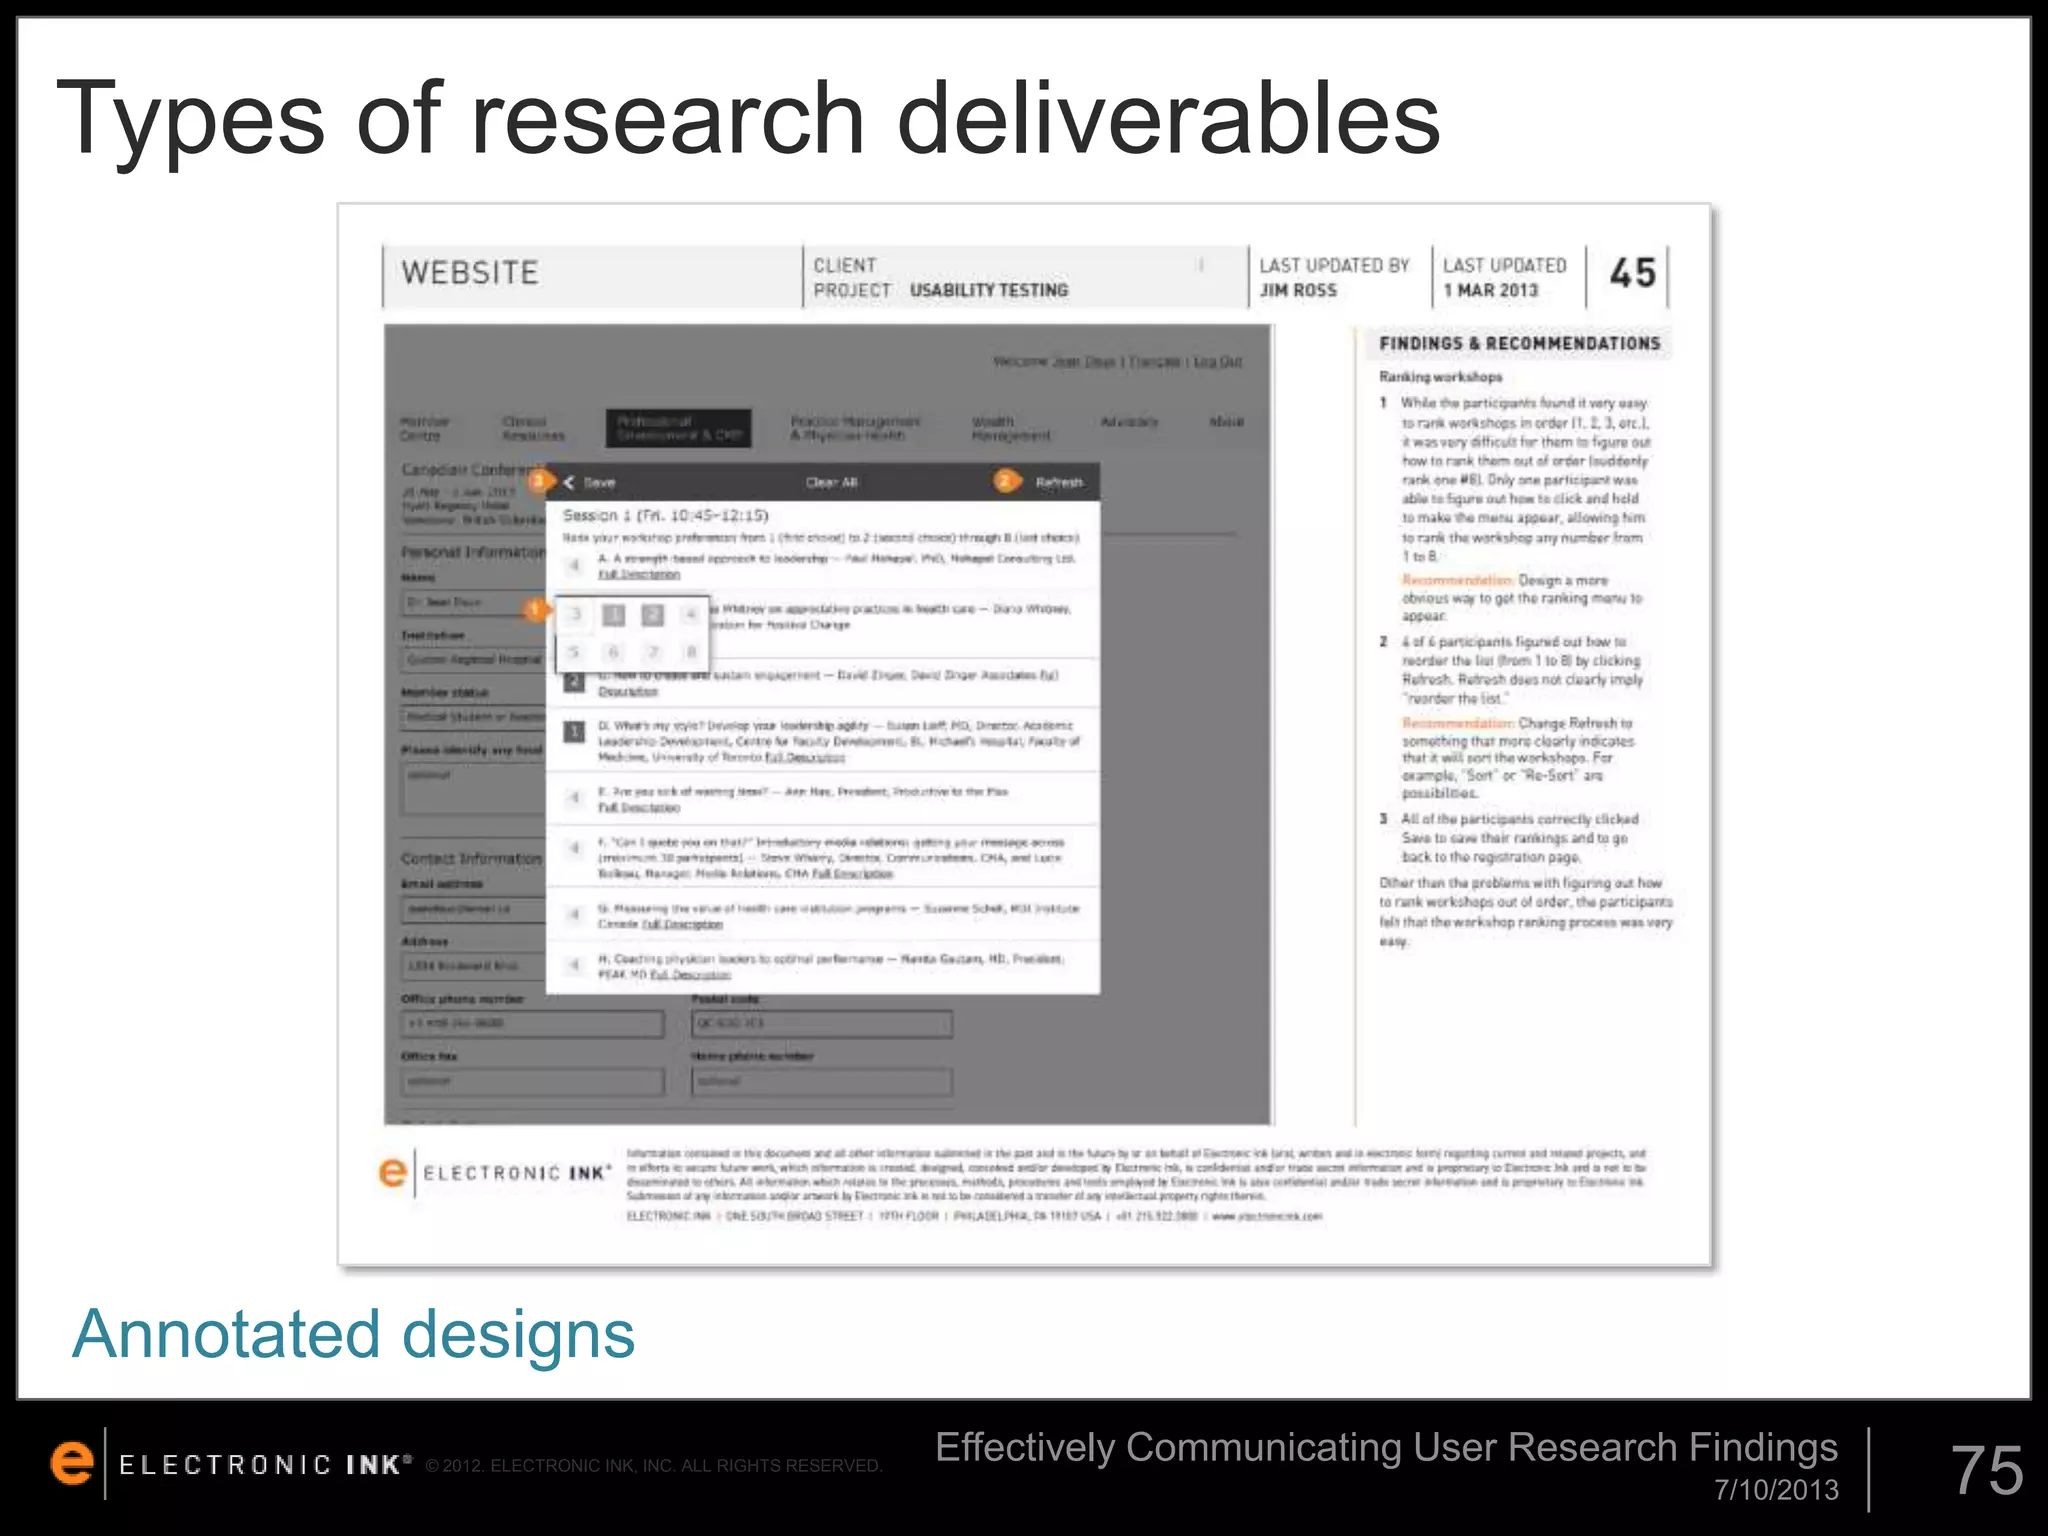Viewport: 2048px width, 1536px height.
Task: Choose rank 1 in the number picker popup
Action: (x=614, y=614)
